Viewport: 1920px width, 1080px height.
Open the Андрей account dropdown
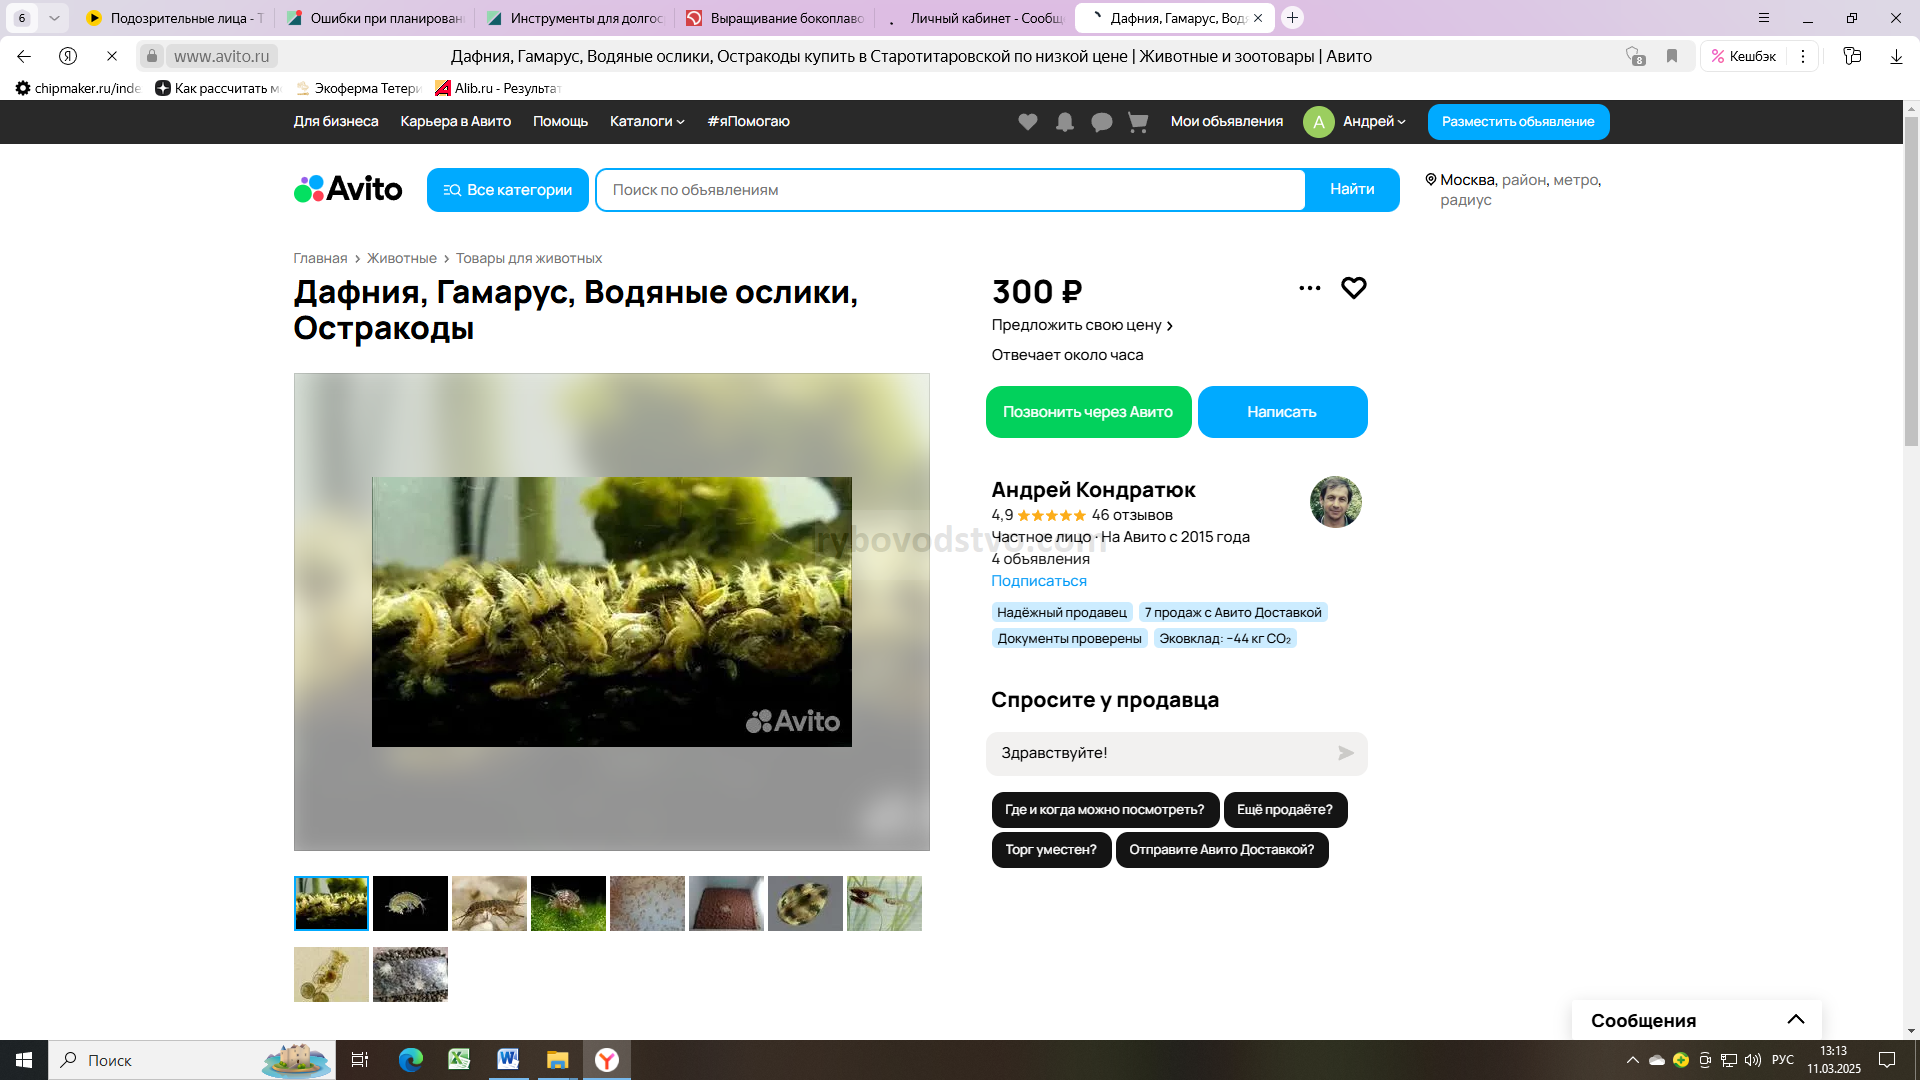1373,122
